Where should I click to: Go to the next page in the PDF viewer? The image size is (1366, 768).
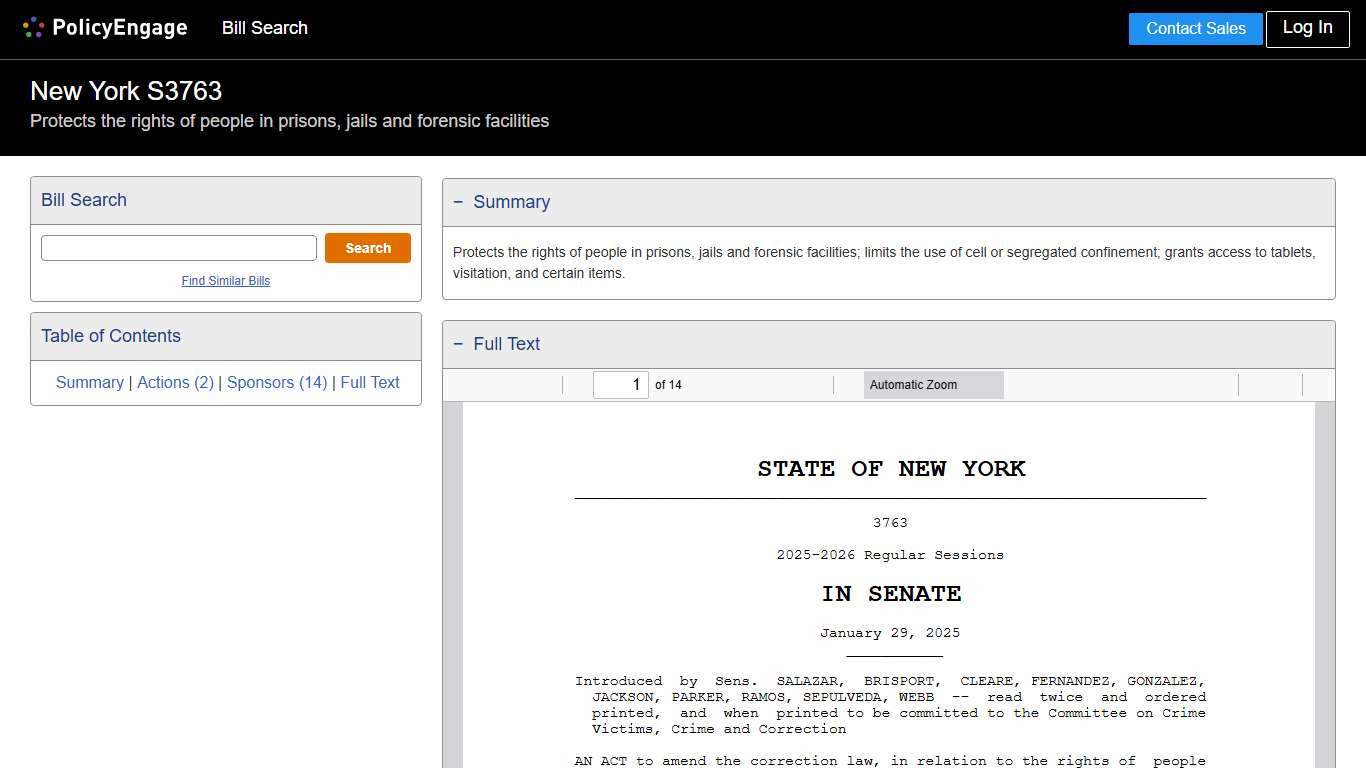click(540, 384)
